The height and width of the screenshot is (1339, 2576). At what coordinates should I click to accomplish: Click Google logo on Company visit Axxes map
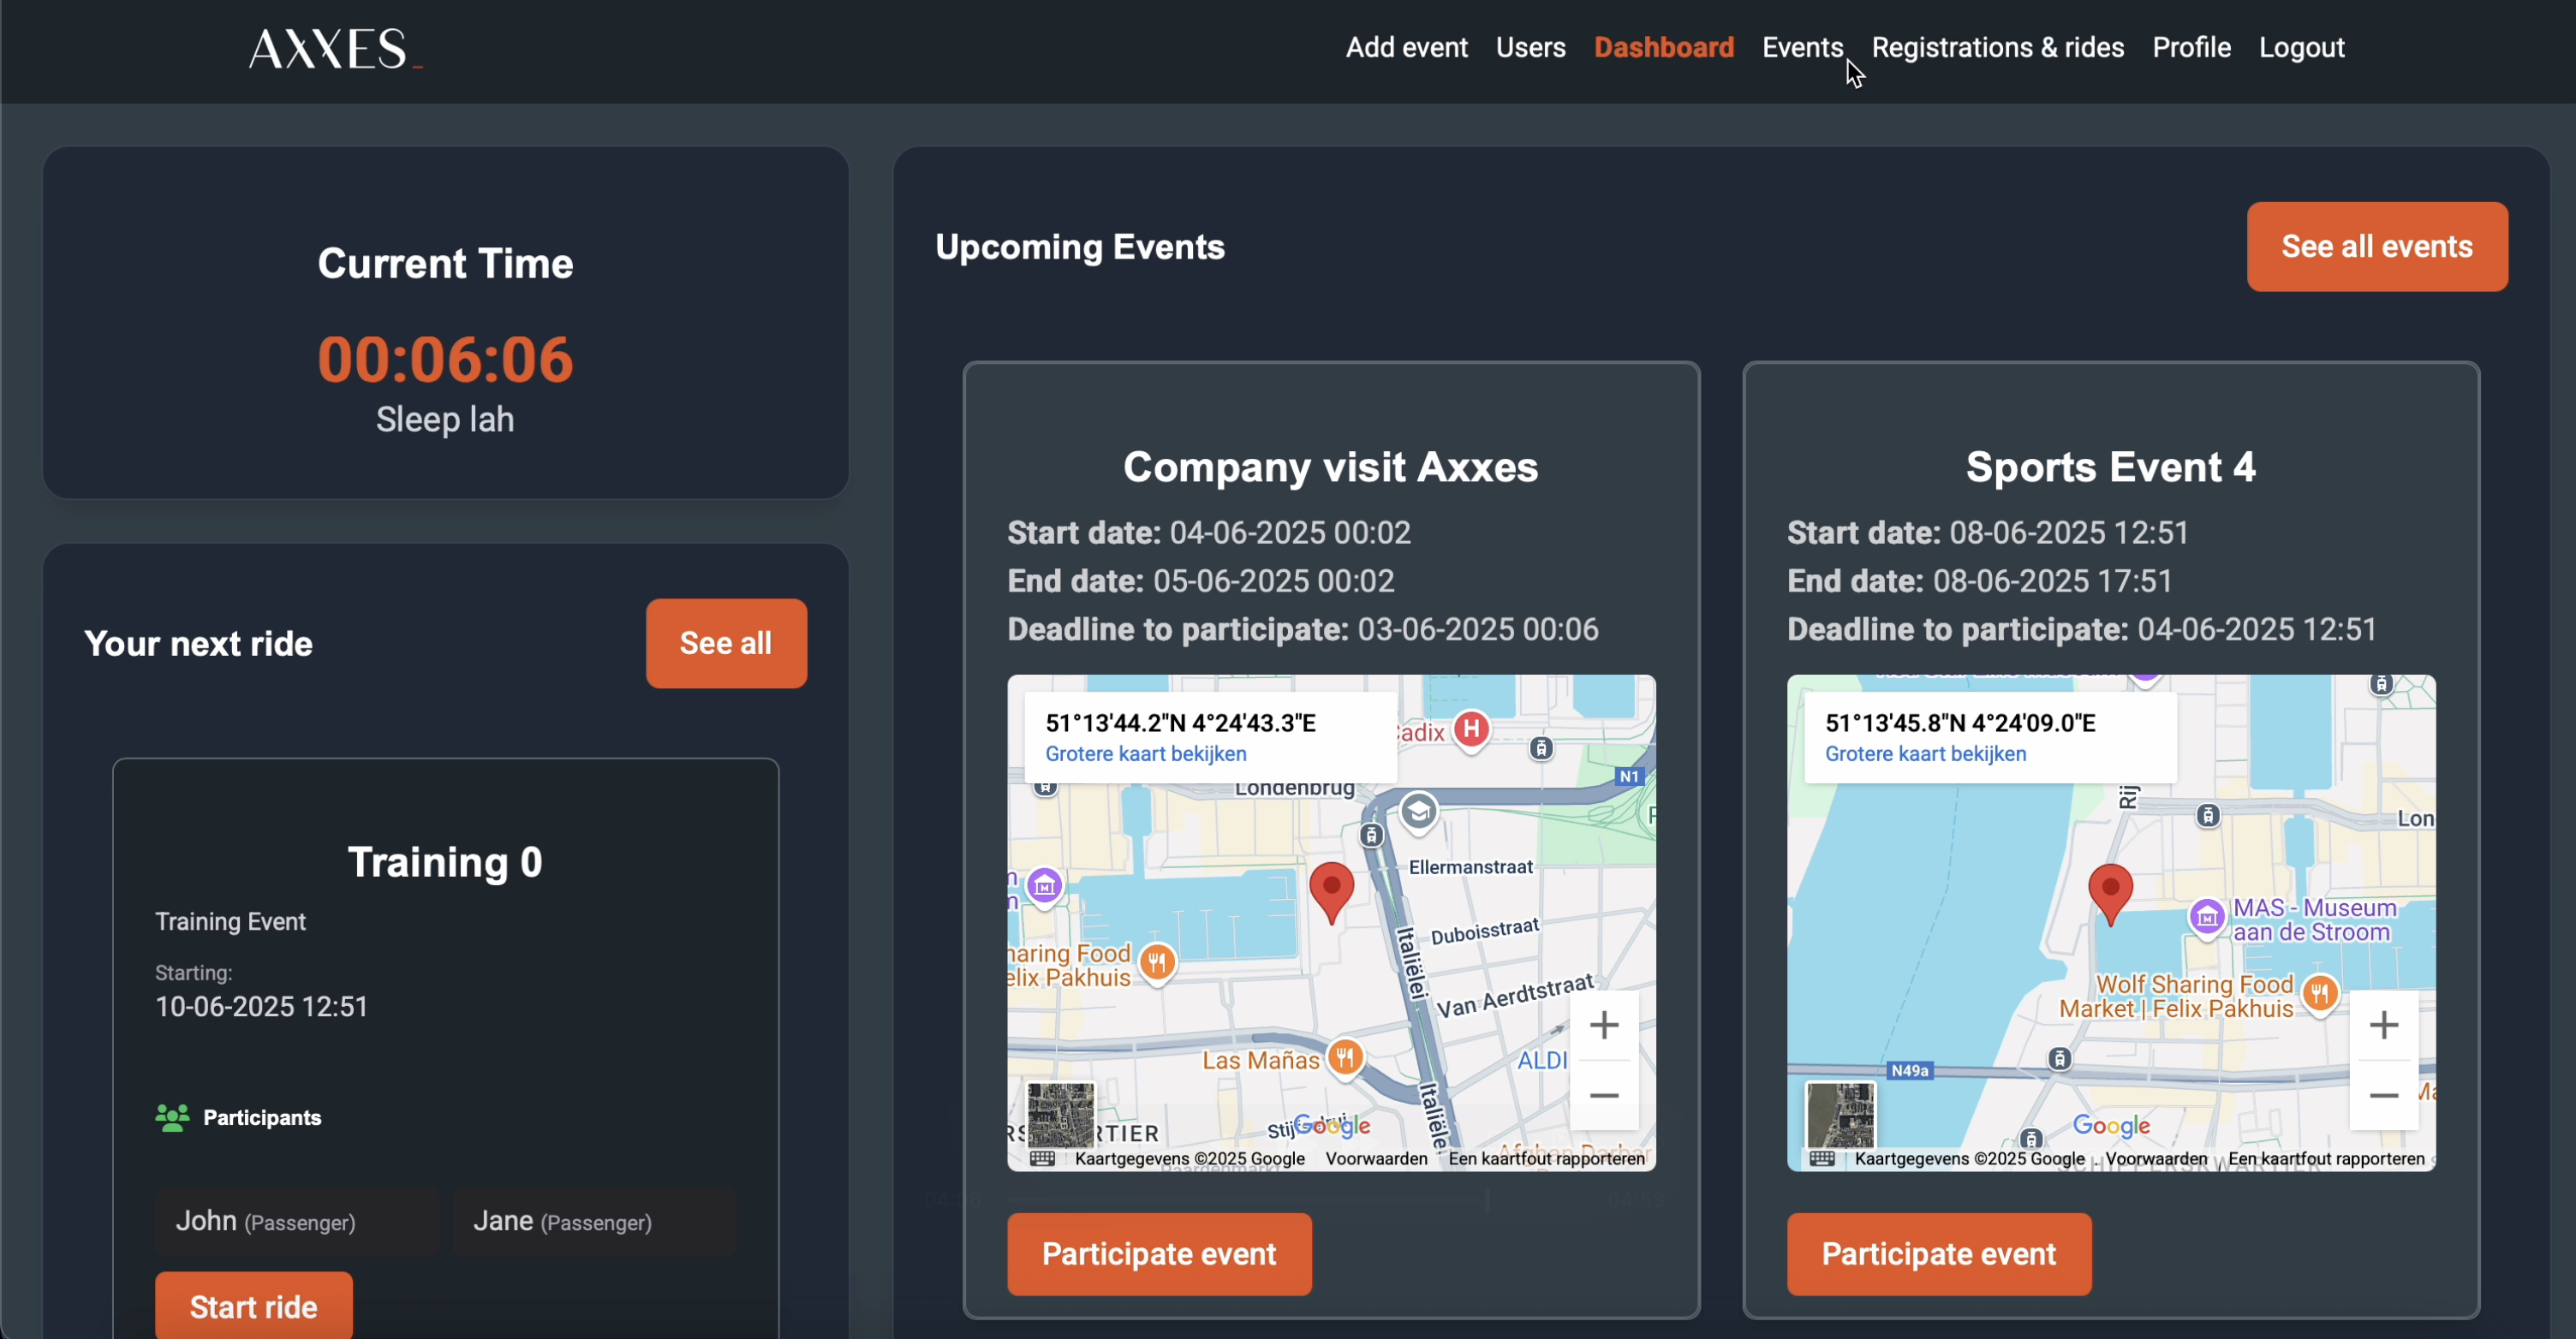tap(1331, 1125)
